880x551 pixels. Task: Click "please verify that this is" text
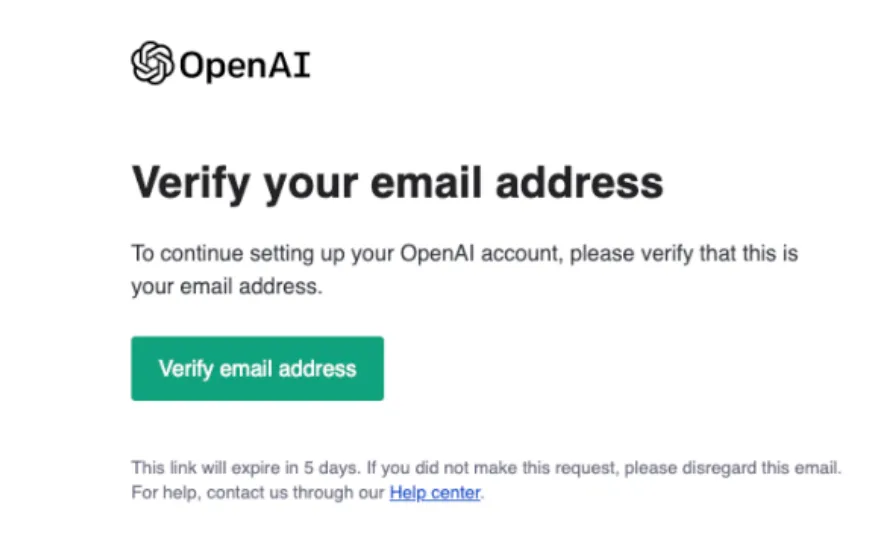click(x=686, y=254)
